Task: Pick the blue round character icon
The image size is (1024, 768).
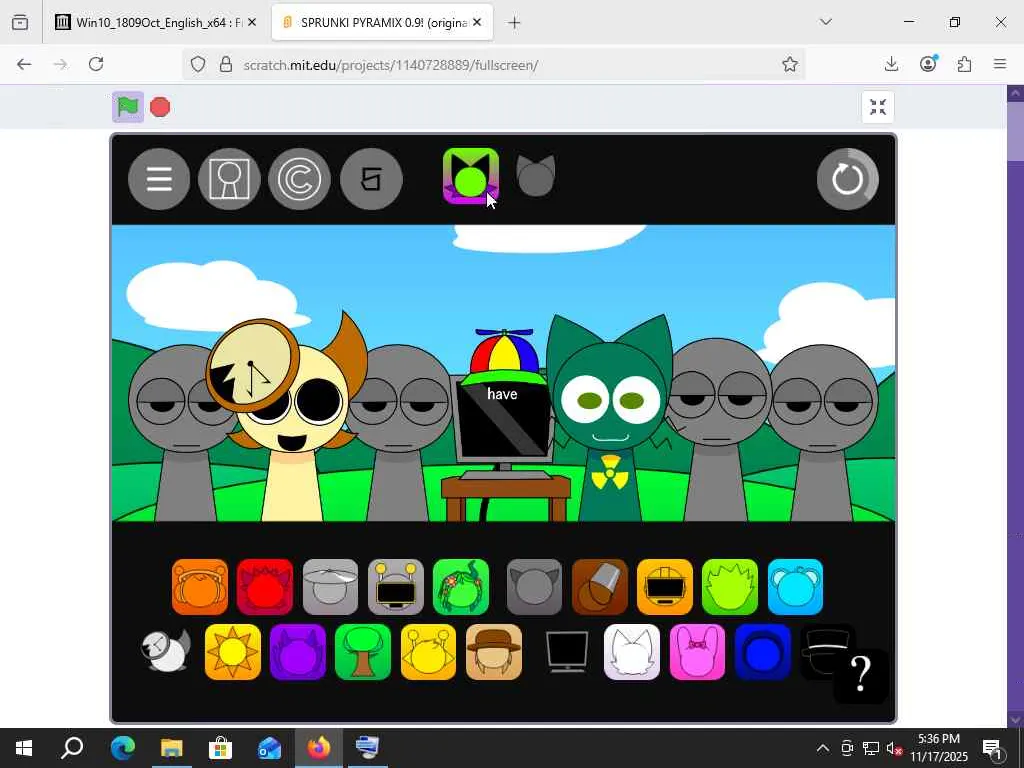Action: 763,652
